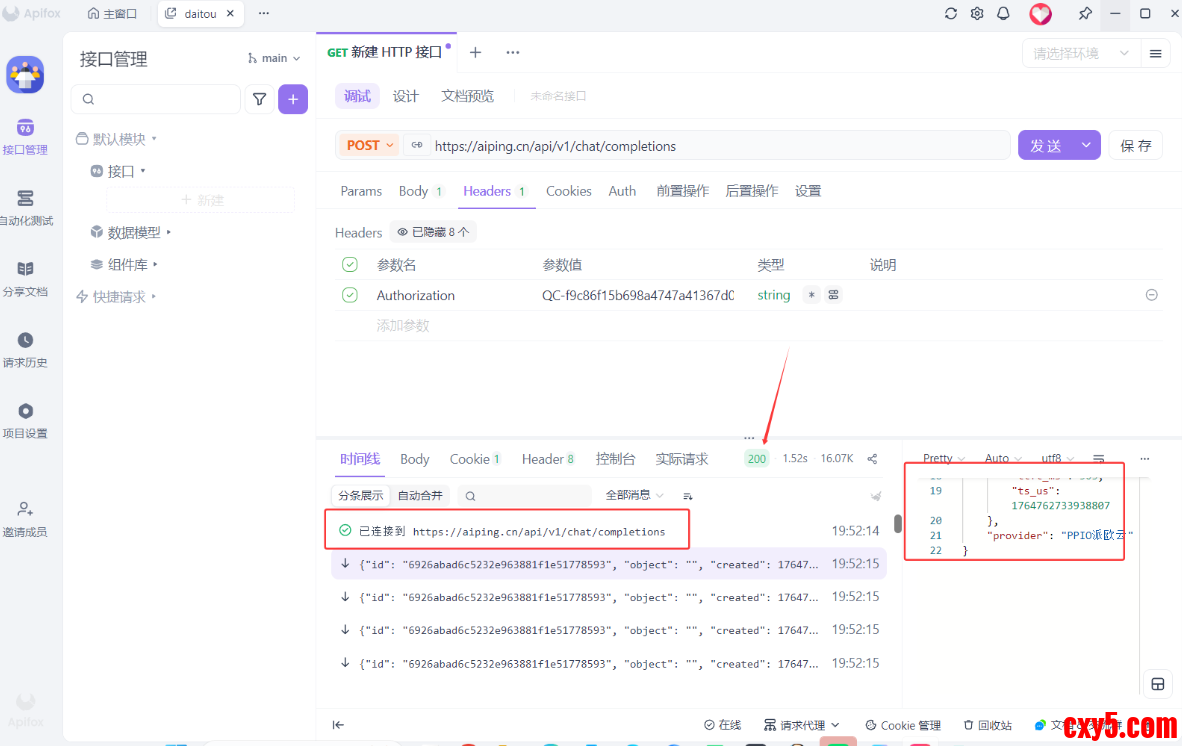Click the purple plus add button

[x=293, y=99]
